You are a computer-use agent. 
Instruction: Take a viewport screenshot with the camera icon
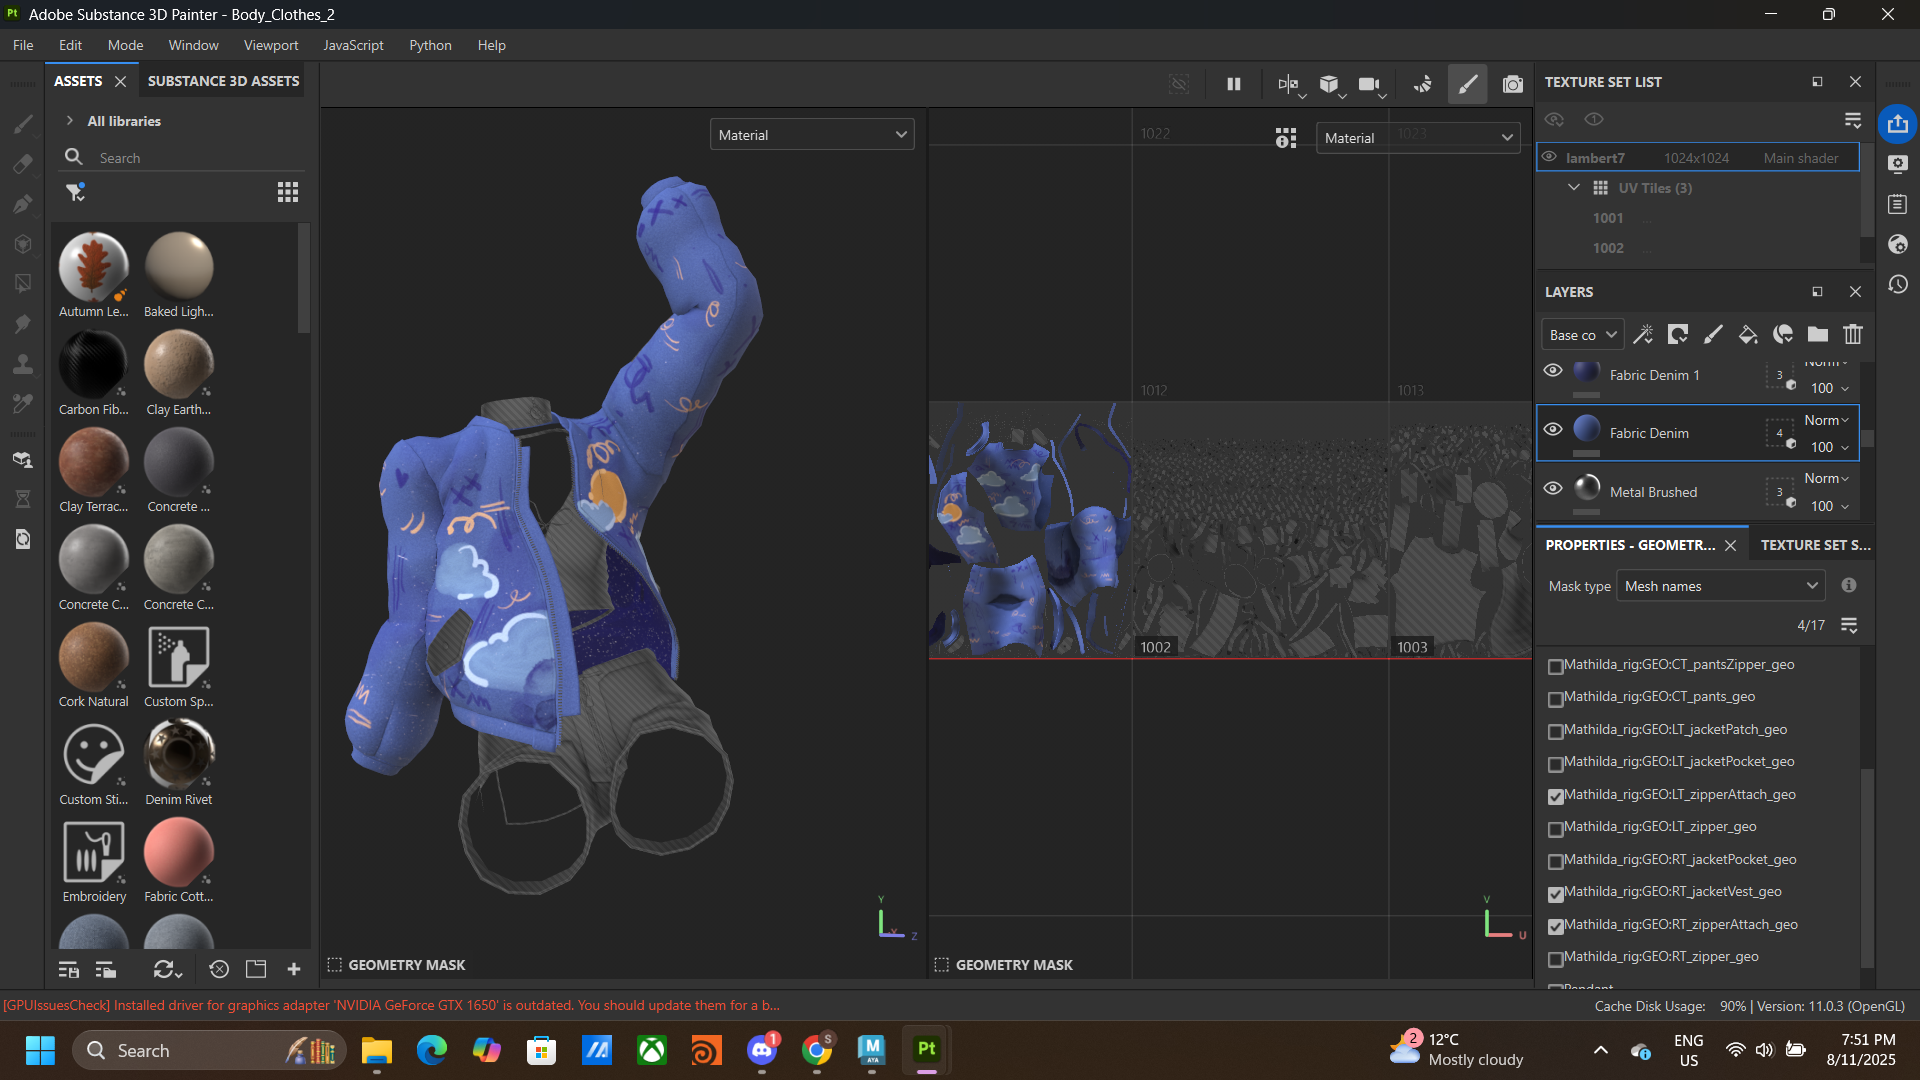[x=1512, y=84]
